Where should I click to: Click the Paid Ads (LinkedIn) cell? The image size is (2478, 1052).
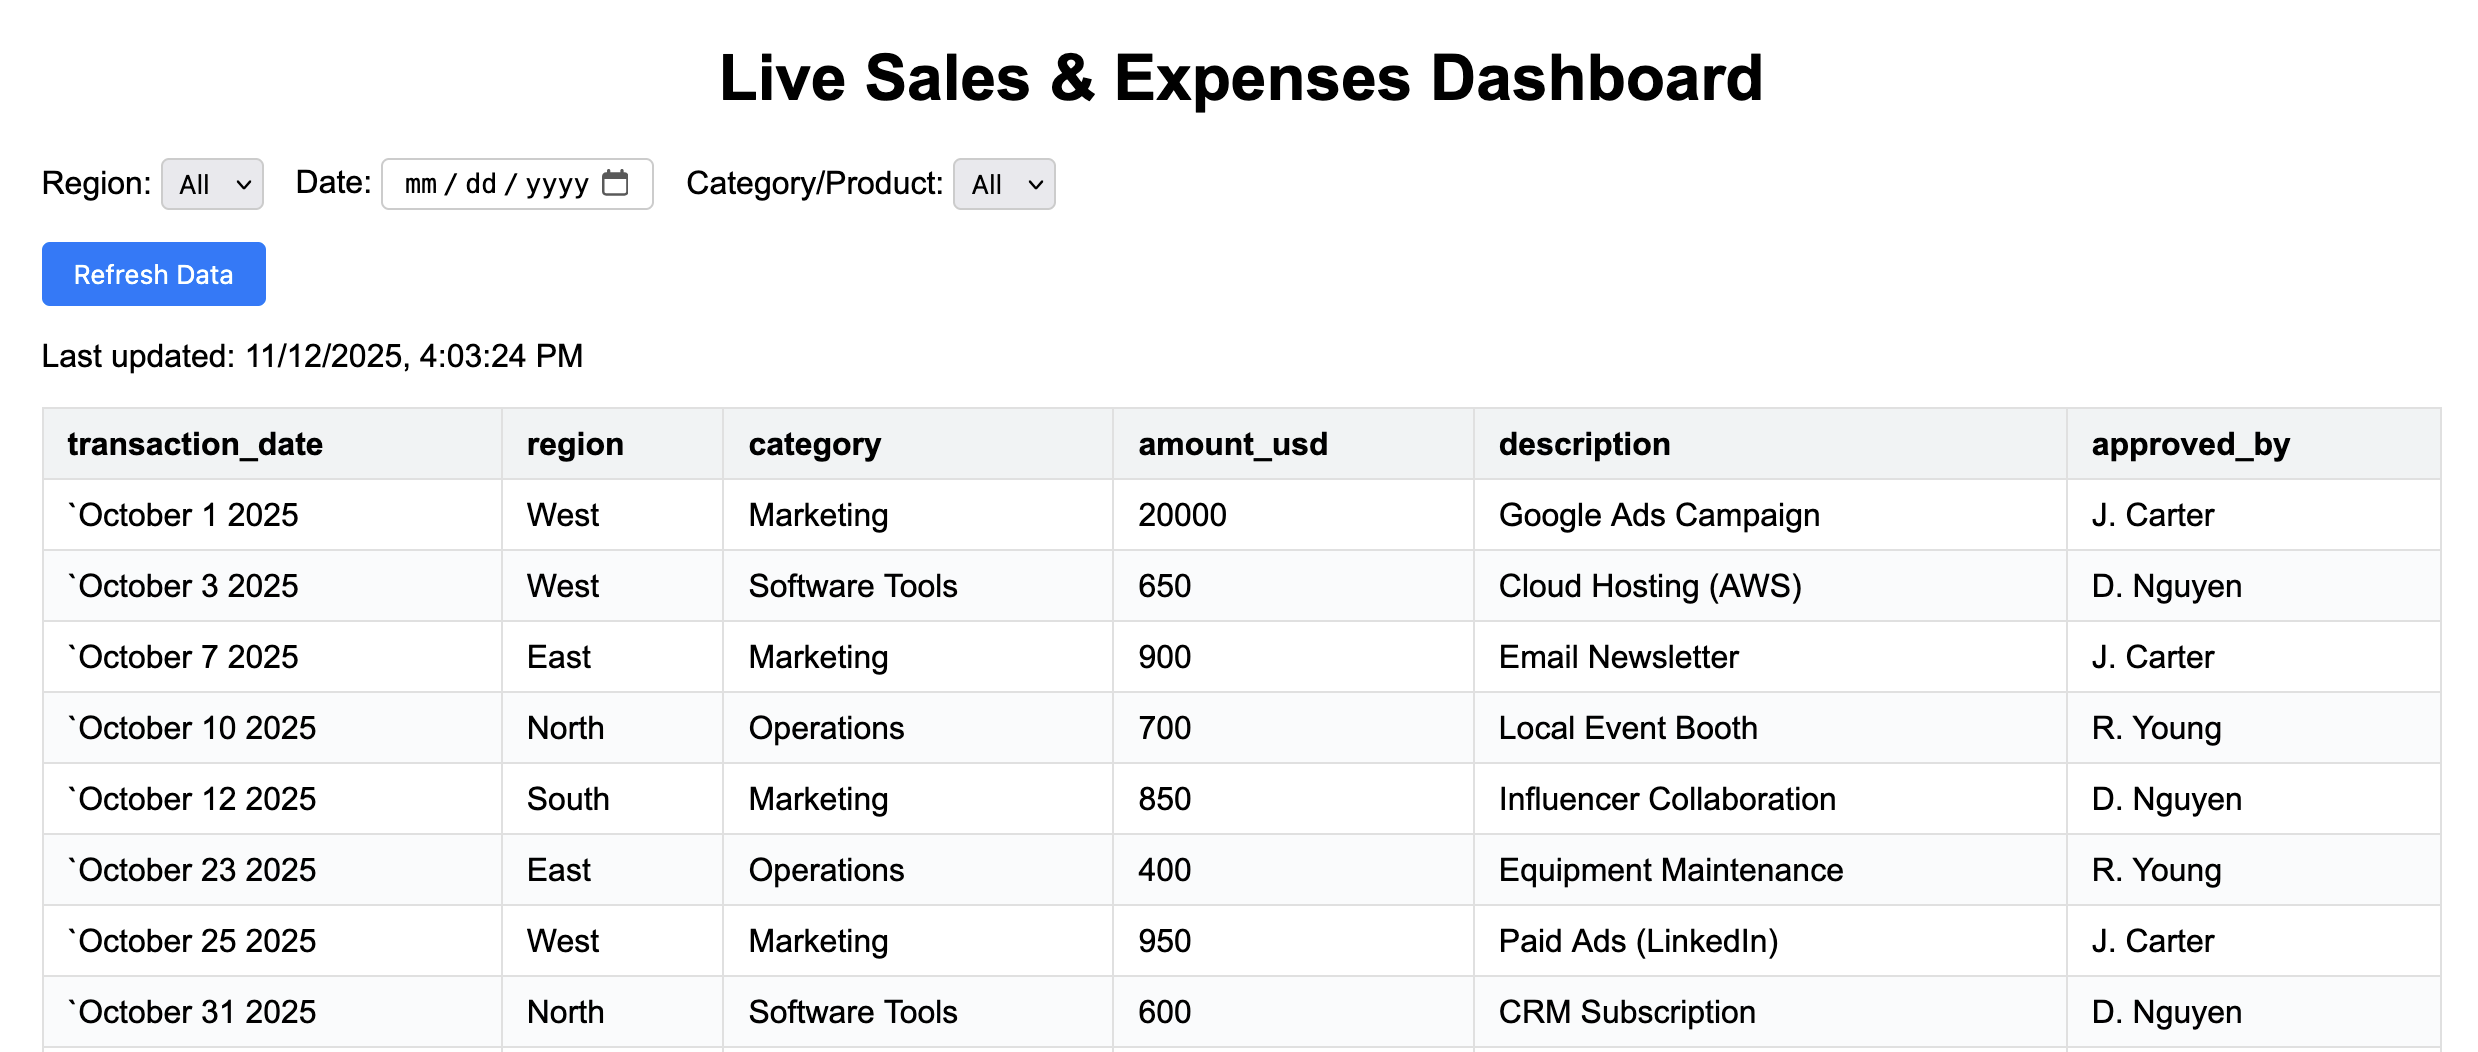1638,941
